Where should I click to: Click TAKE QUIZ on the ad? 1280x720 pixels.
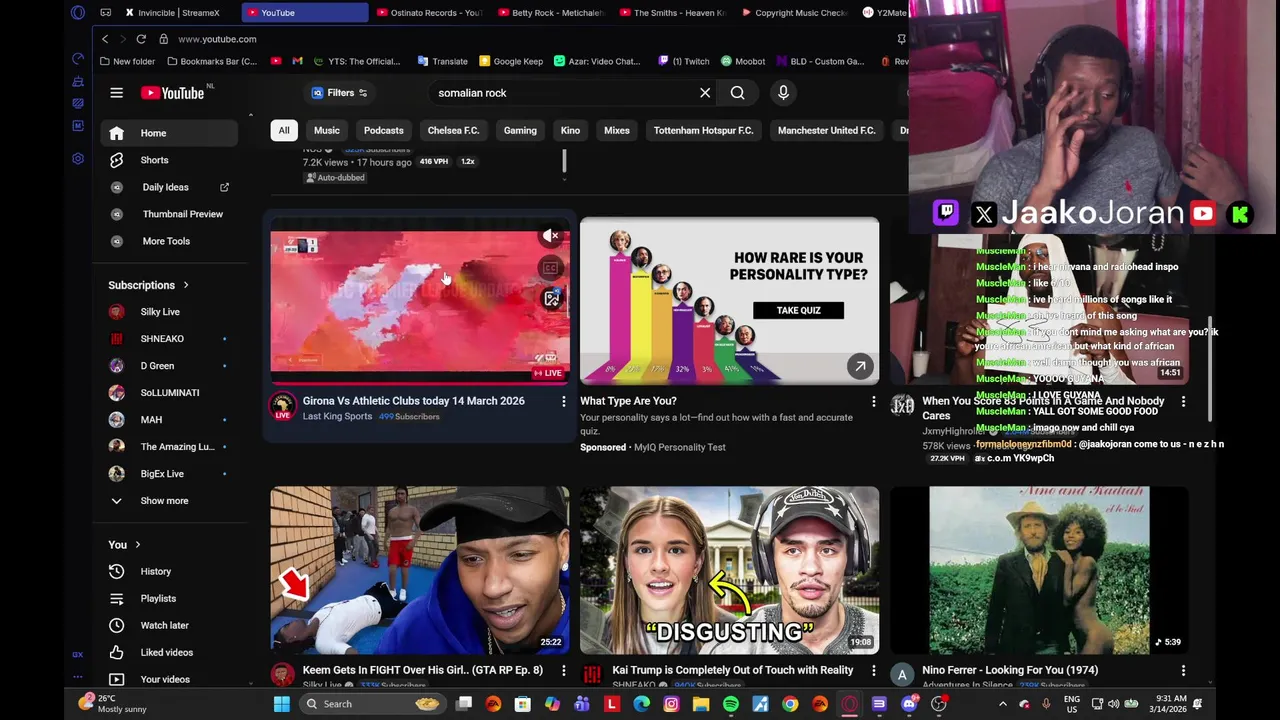pos(798,310)
